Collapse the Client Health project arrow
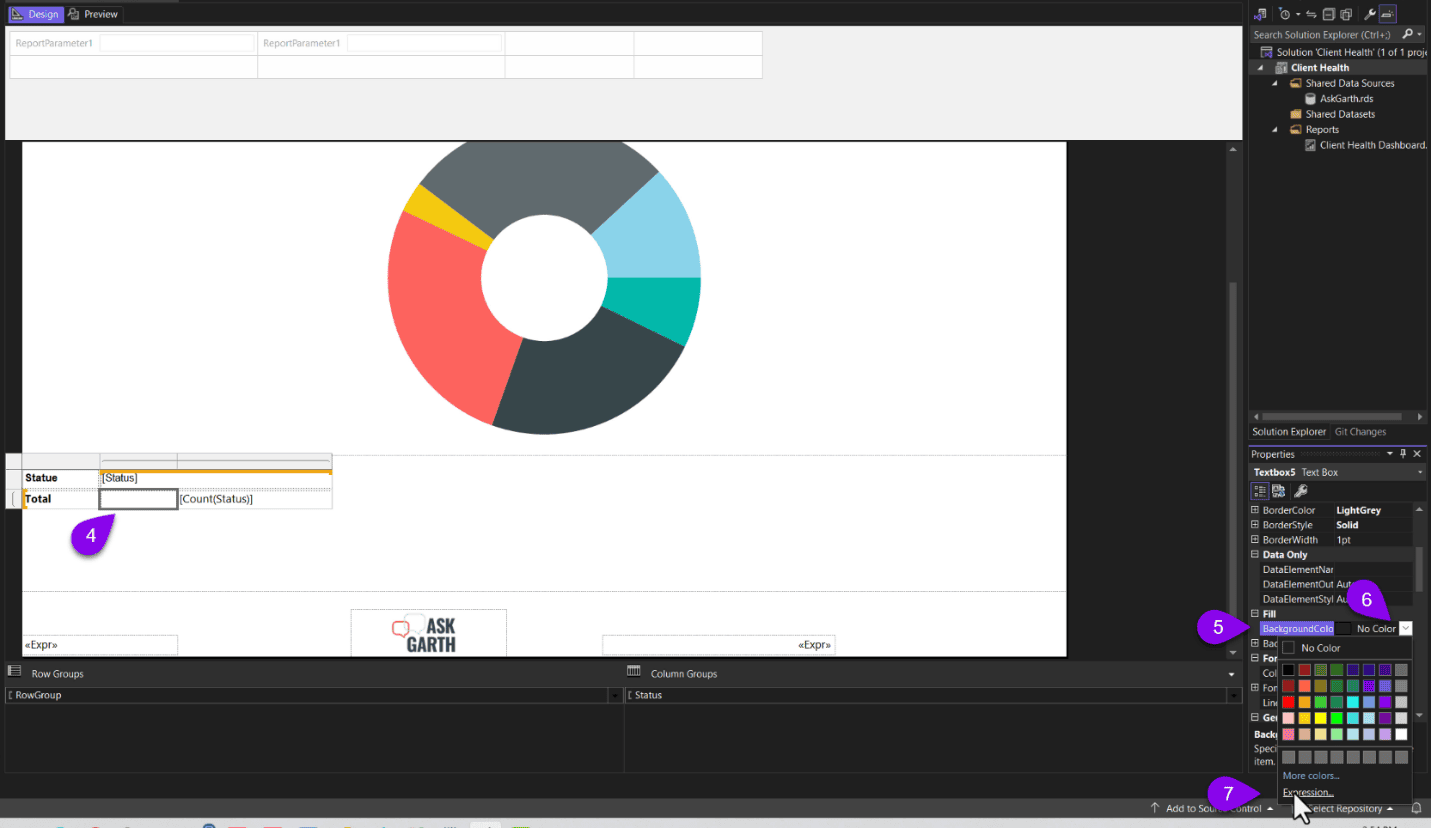1431x828 pixels. (x=1258, y=68)
